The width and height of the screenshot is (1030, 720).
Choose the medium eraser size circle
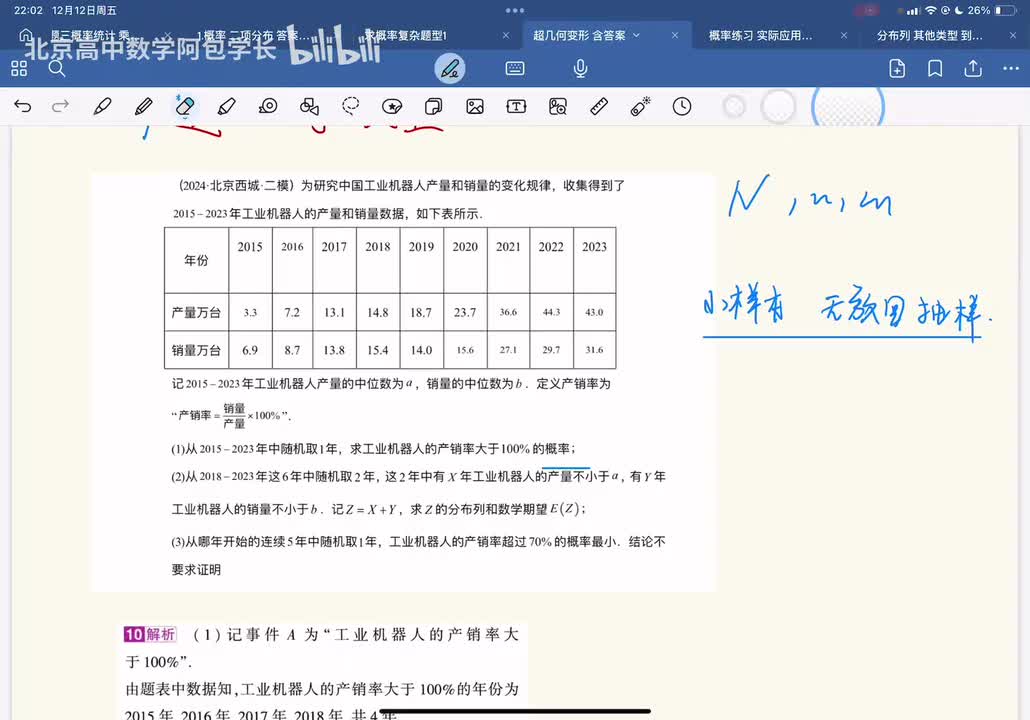pyautogui.click(x=778, y=106)
